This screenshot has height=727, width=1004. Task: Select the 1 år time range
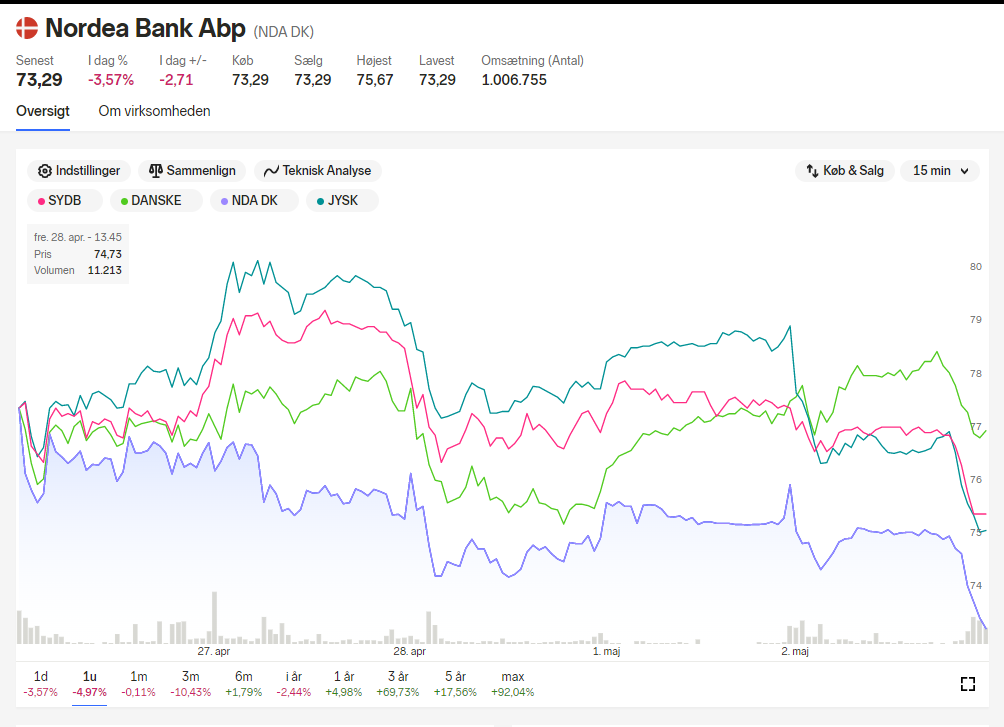point(344,683)
